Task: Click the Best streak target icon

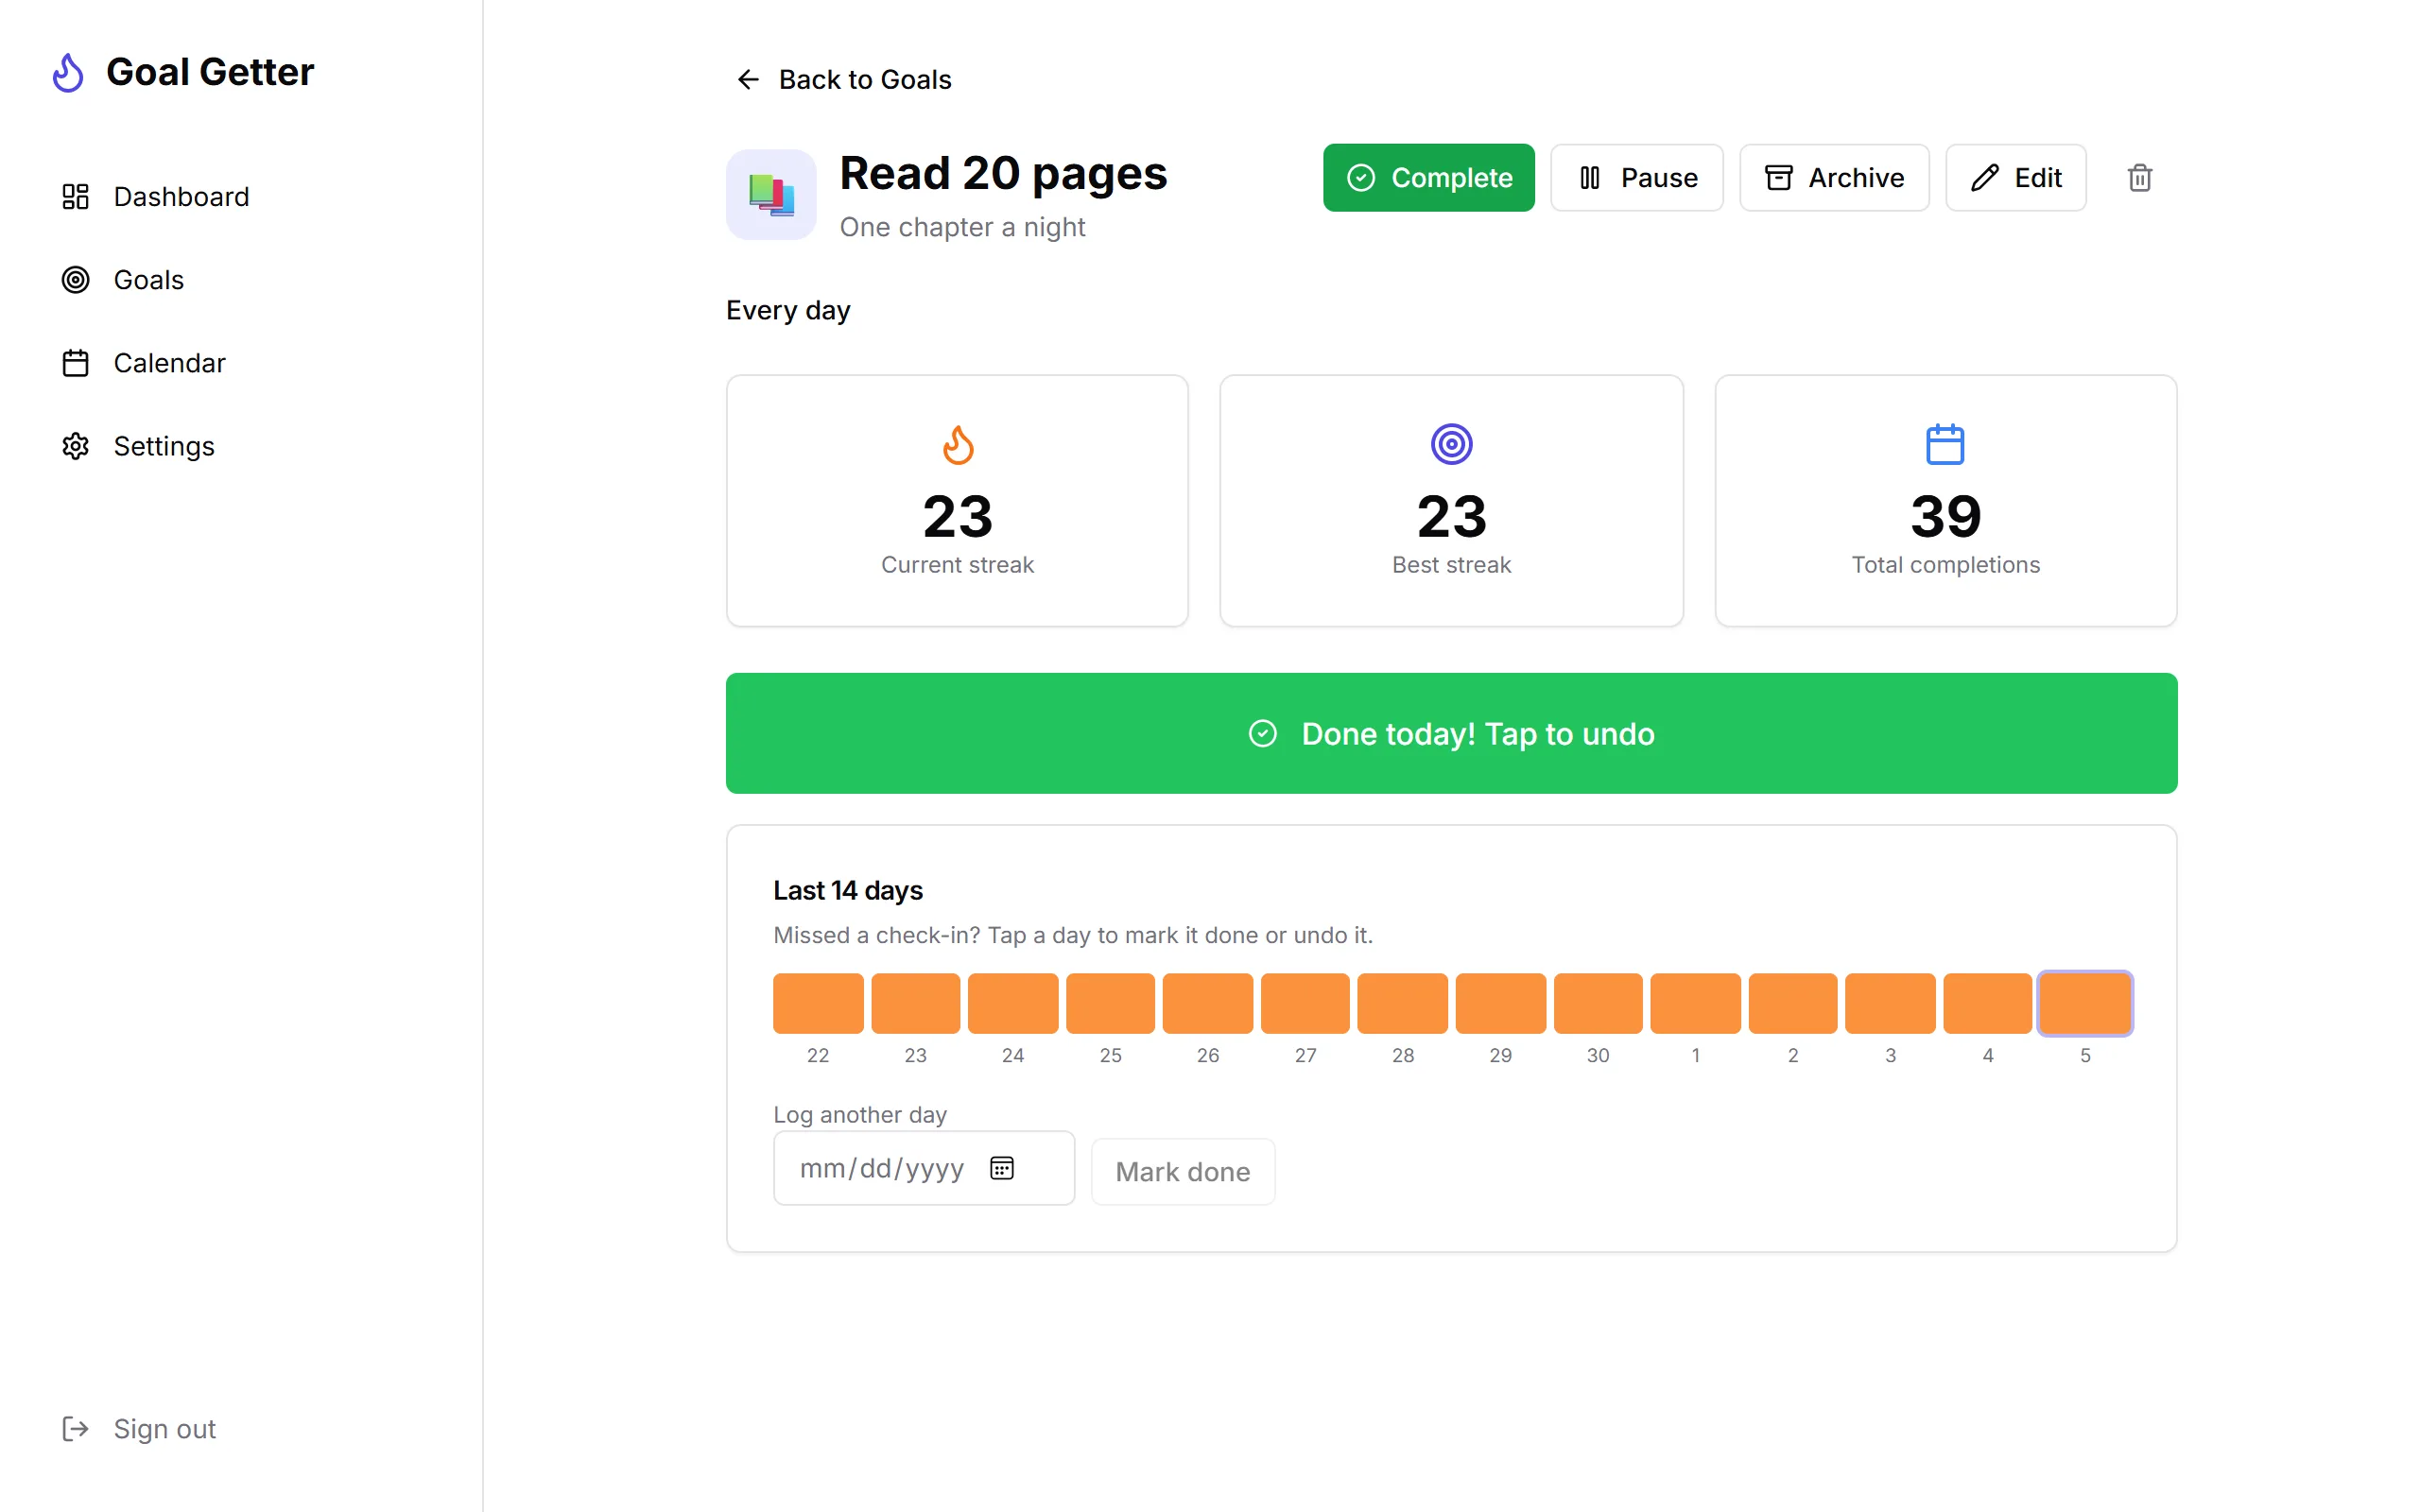Action: coord(1451,444)
